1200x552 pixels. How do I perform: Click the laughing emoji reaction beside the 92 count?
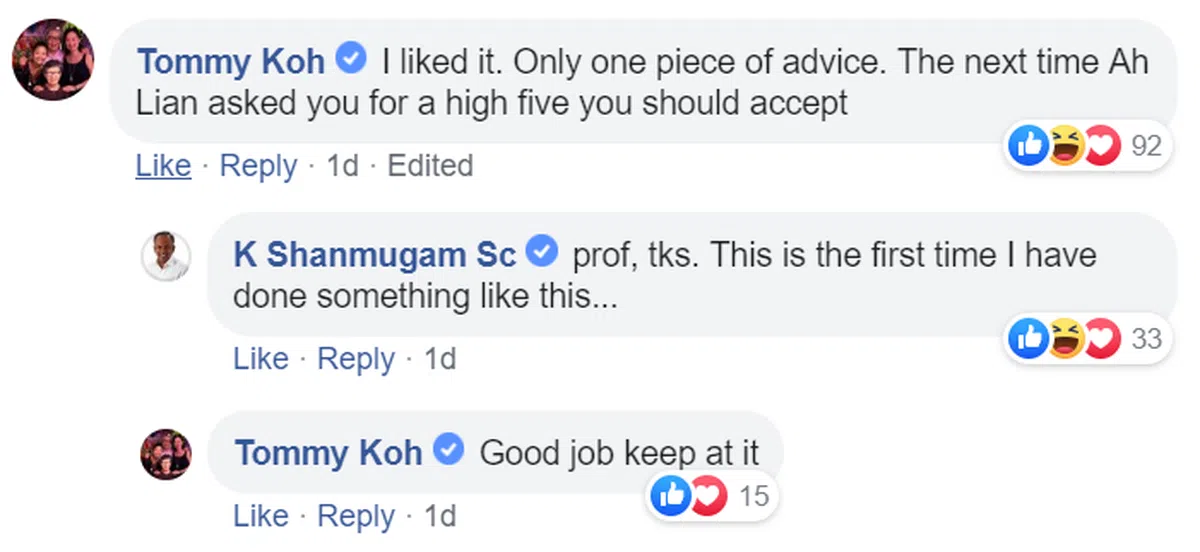pos(1064,148)
